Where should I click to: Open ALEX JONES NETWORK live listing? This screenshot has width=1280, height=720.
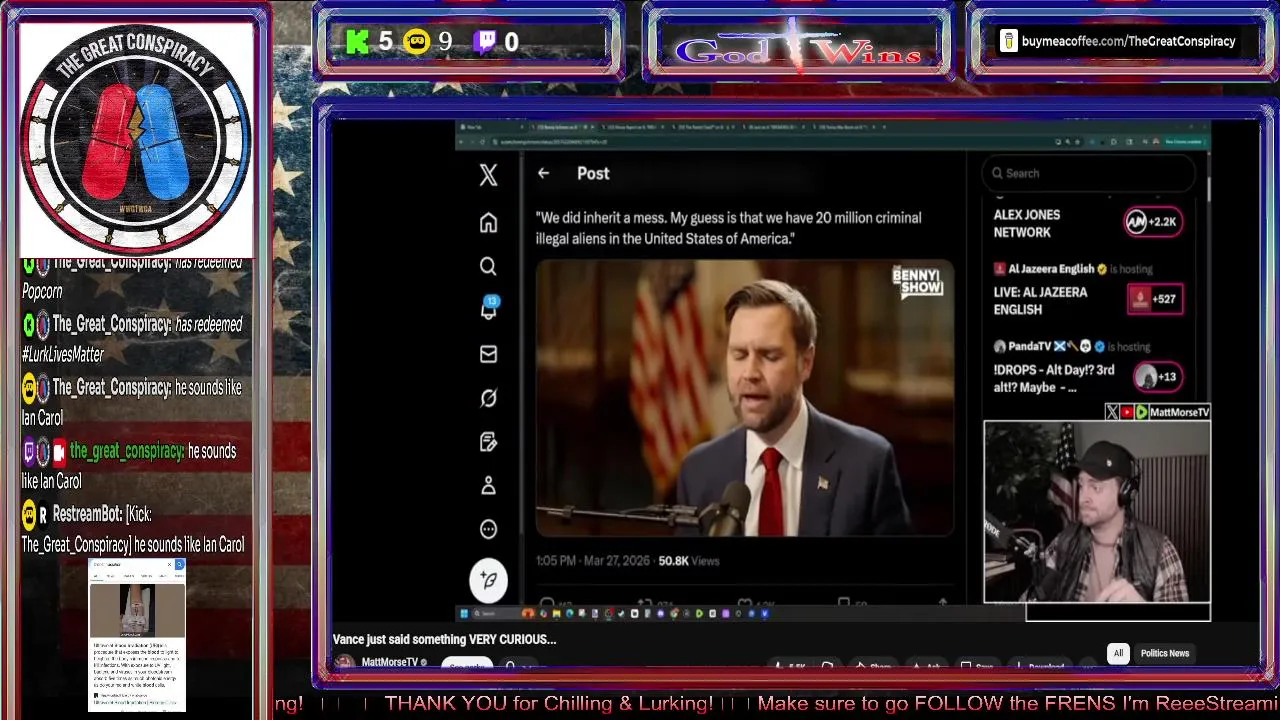1027,223
